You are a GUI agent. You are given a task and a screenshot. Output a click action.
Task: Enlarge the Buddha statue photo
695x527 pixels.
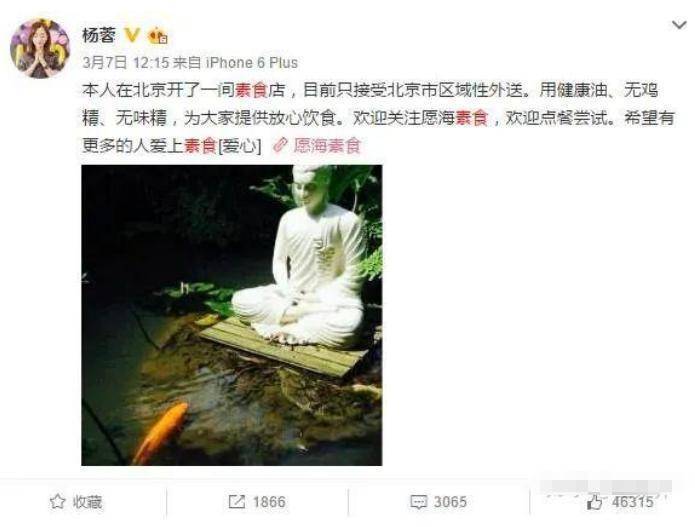pyautogui.click(x=232, y=315)
